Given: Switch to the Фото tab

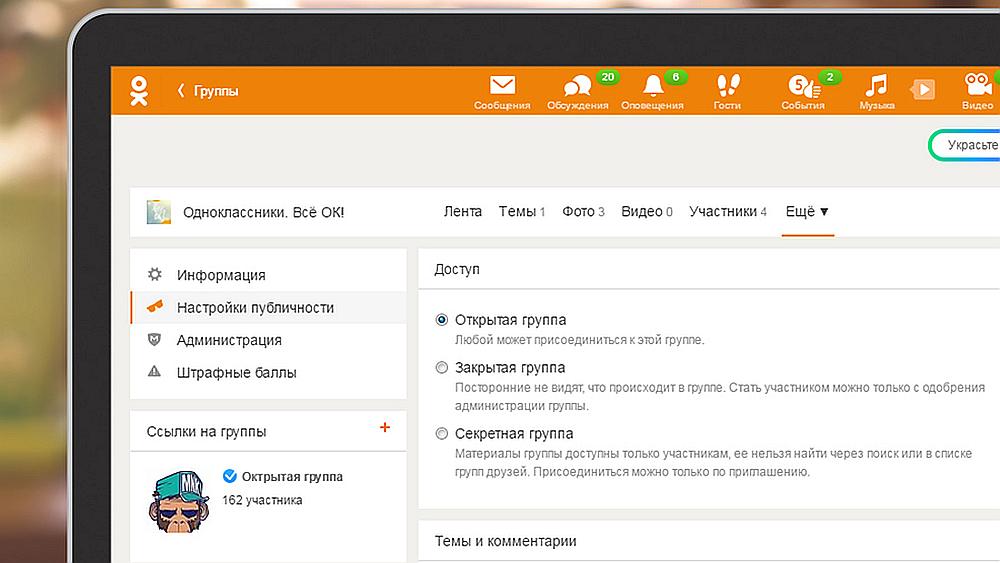Looking at the screenshot, I should tap(583, 212).
